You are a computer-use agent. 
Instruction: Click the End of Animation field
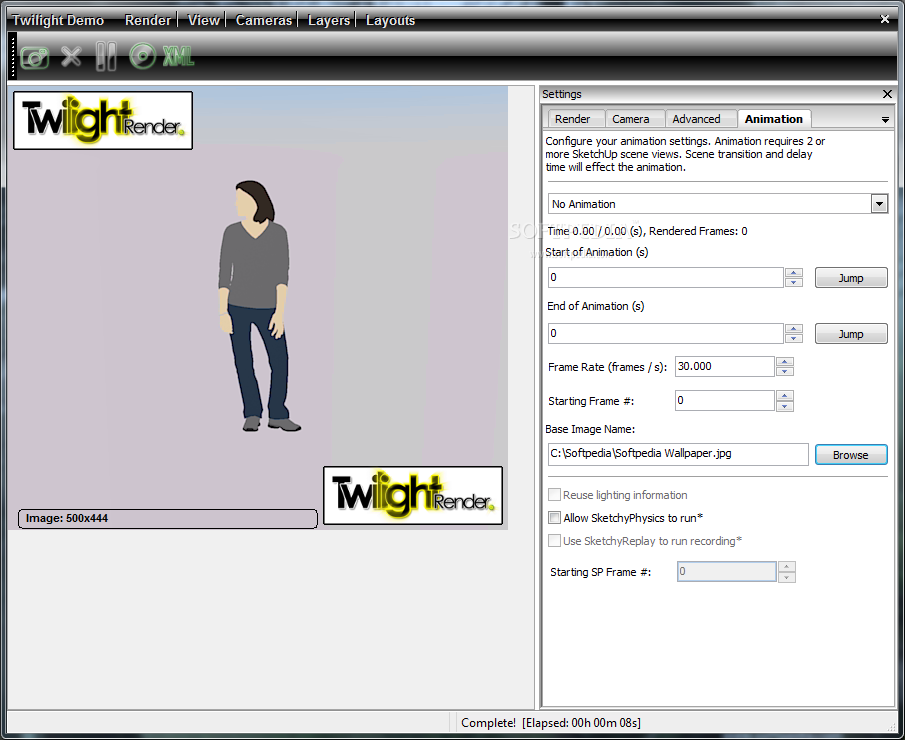(665, 334)
